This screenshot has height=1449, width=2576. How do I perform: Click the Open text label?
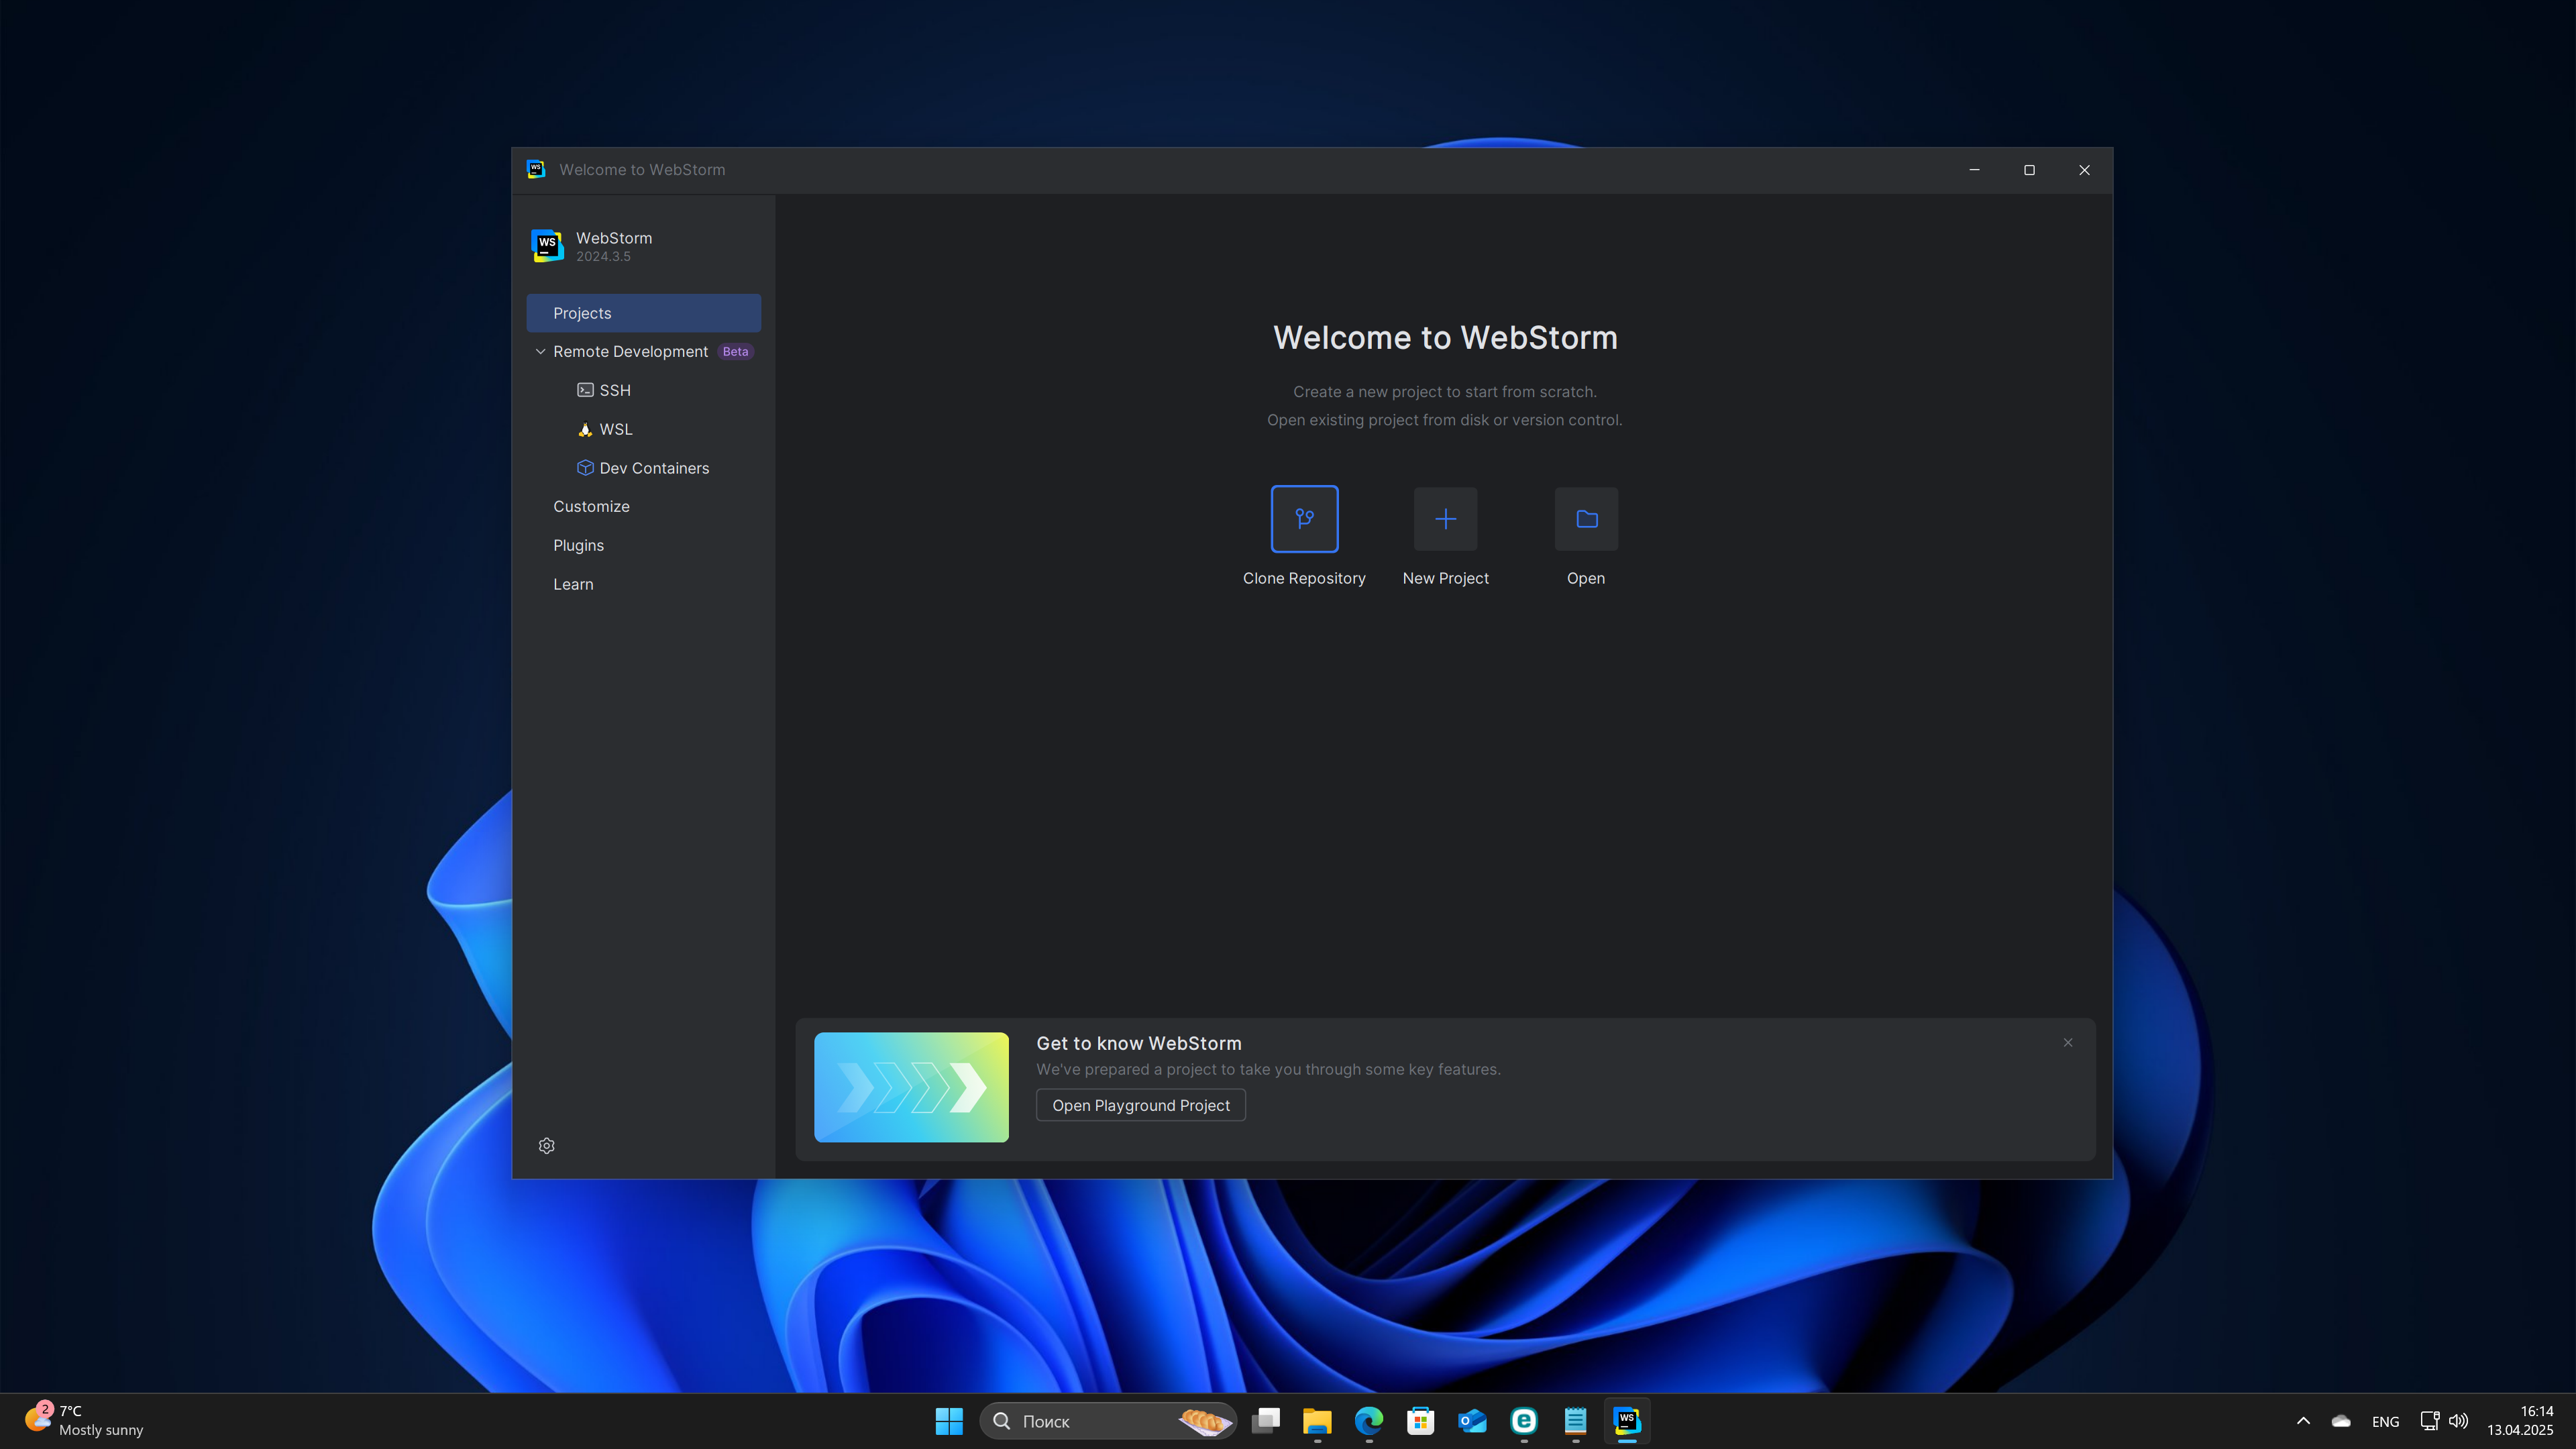[1586, 578]
